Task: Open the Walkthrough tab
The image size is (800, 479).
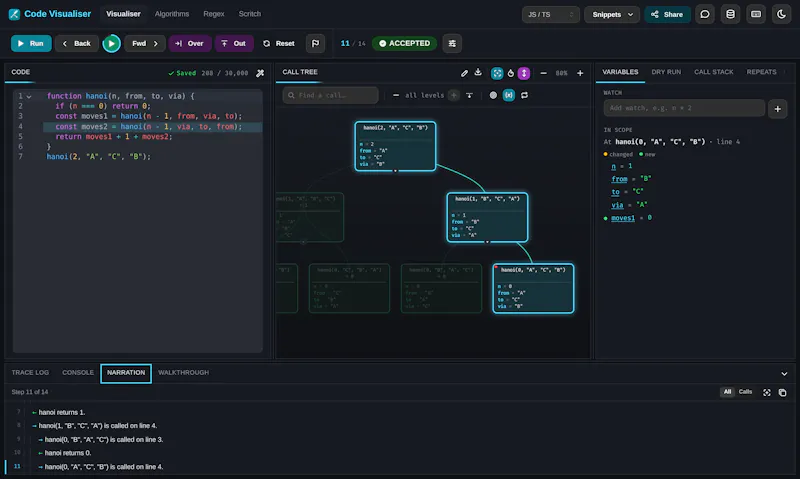Action: [183, 373]
